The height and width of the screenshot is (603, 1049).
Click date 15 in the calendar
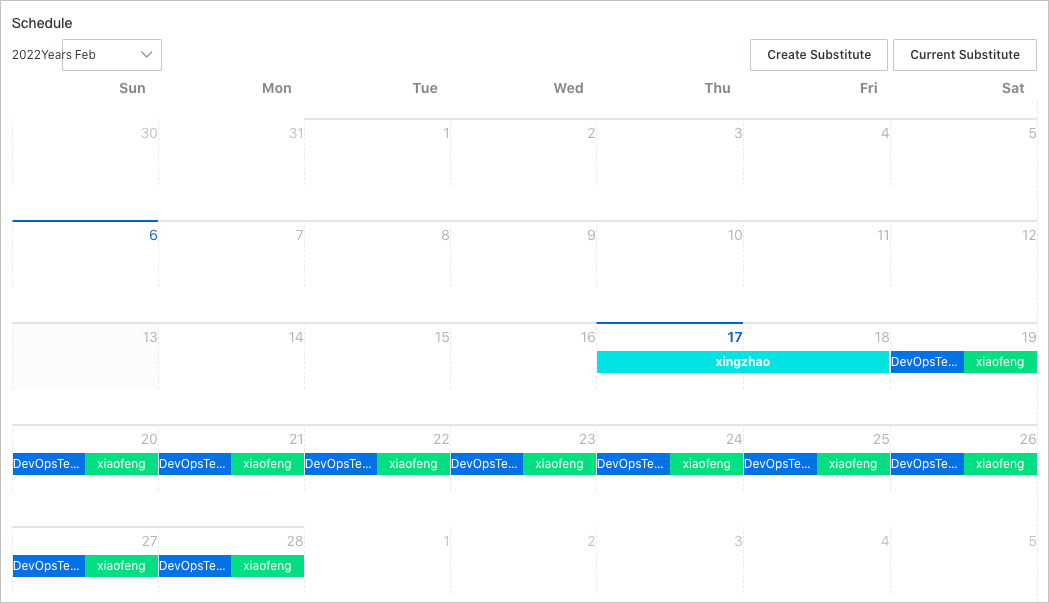[442, 337]
